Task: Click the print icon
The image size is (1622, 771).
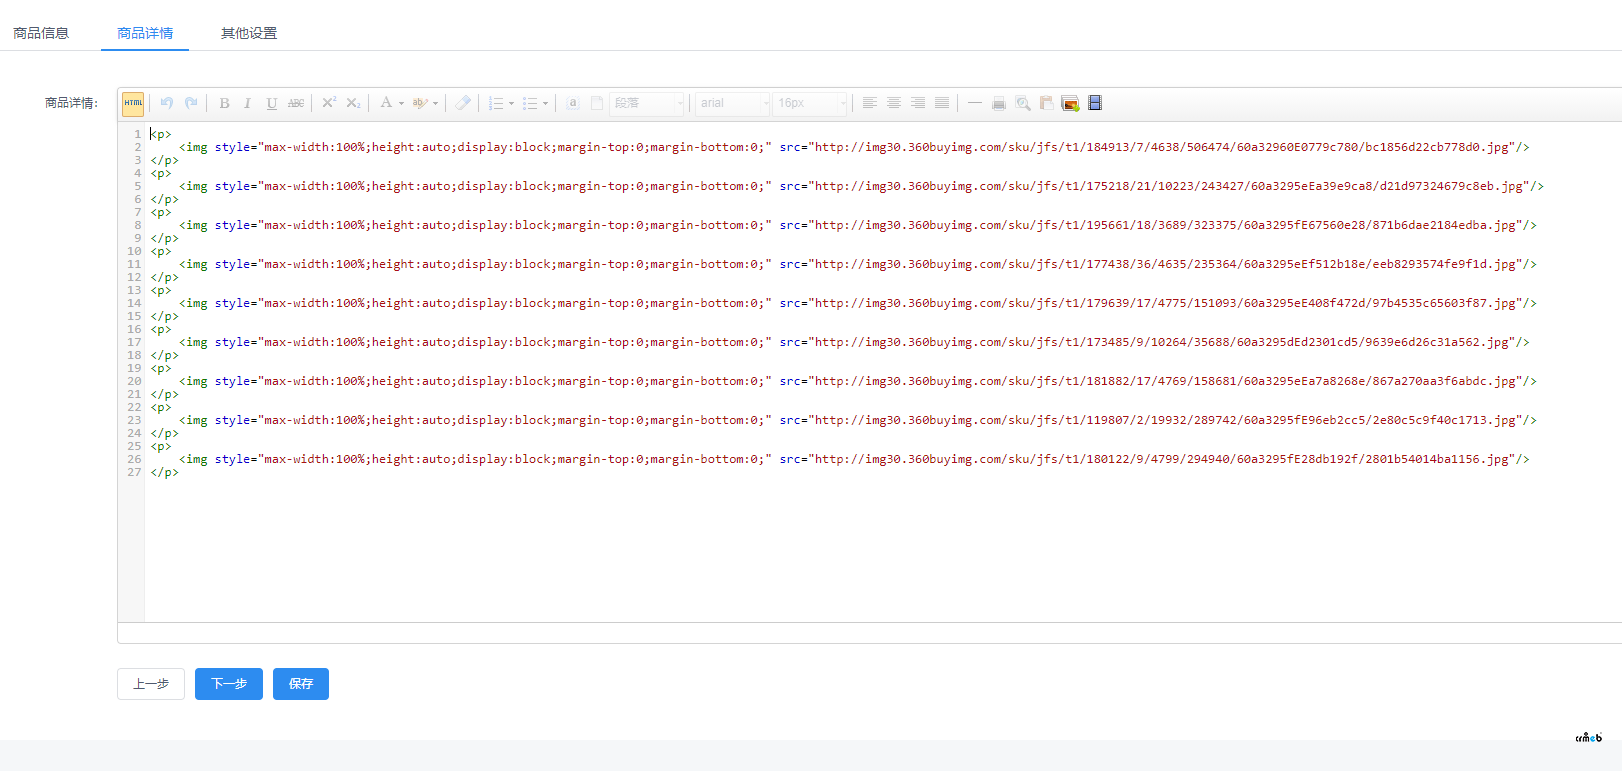Action: tap(999, 103)
